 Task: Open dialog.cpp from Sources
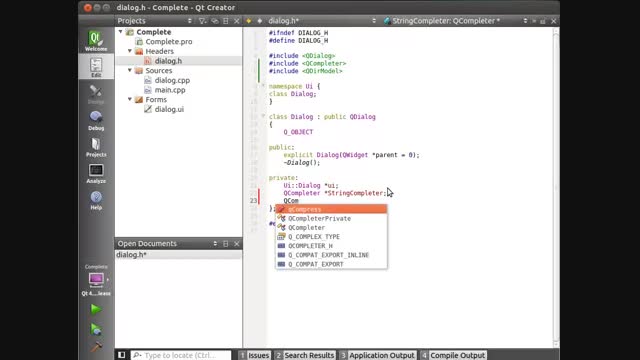[172, 80]
